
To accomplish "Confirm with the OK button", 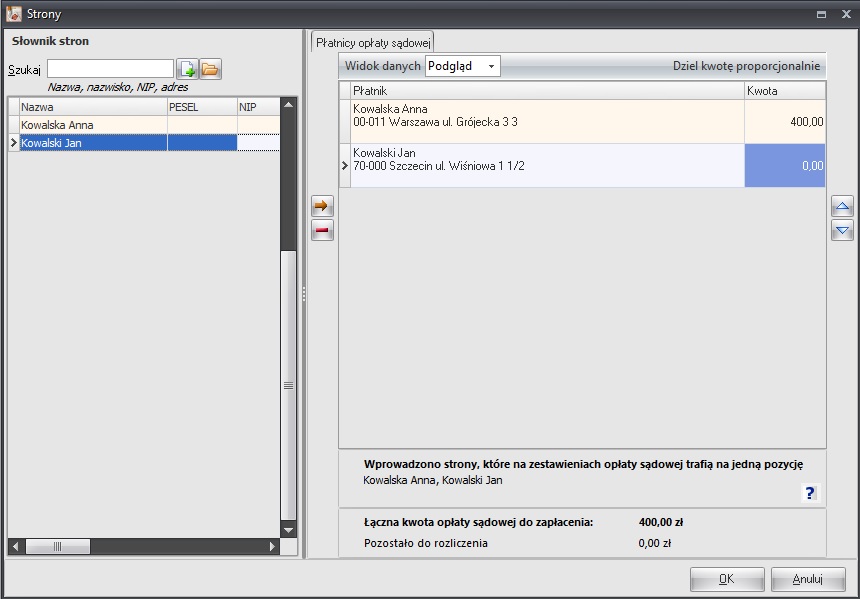I will (727, 579).
